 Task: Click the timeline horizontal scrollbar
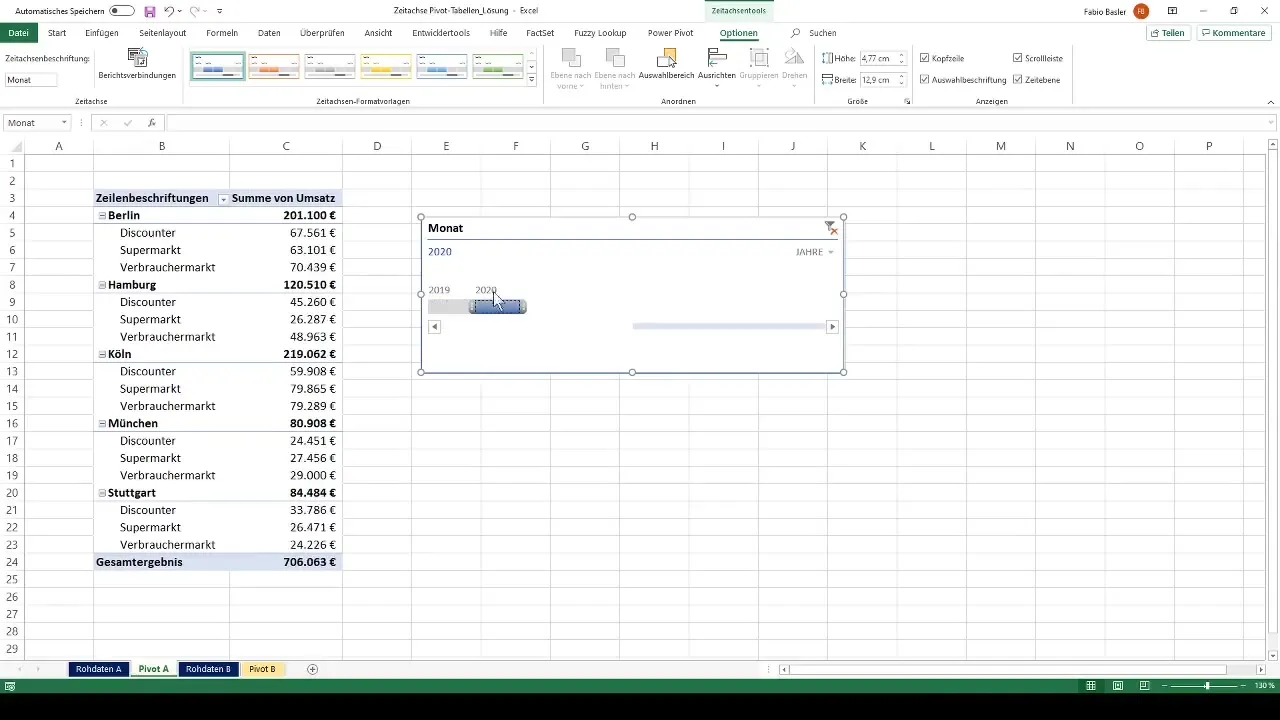(727, 327)
